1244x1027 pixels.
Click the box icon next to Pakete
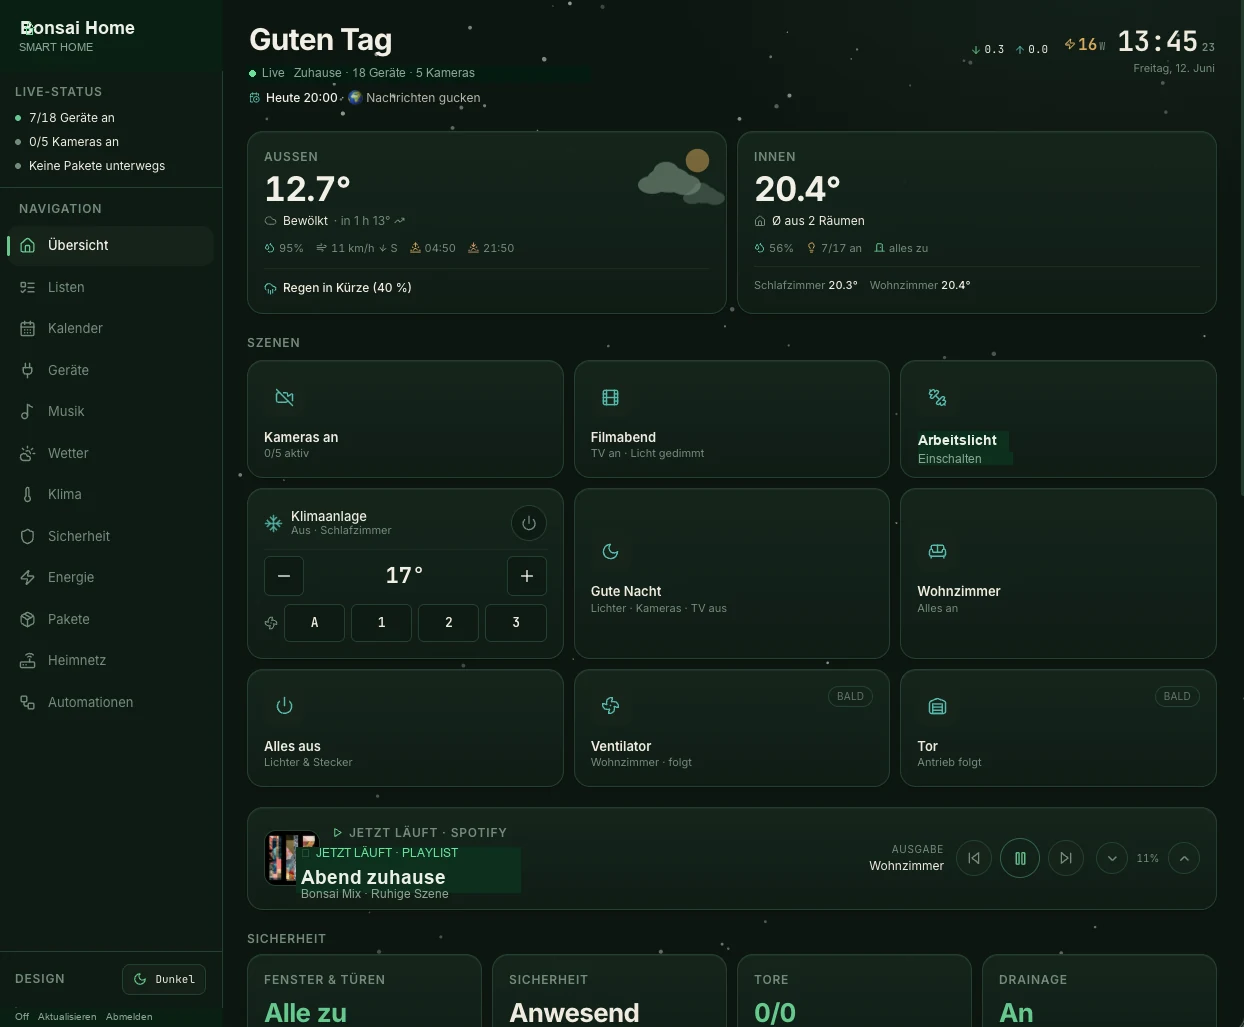click(28, 619)
